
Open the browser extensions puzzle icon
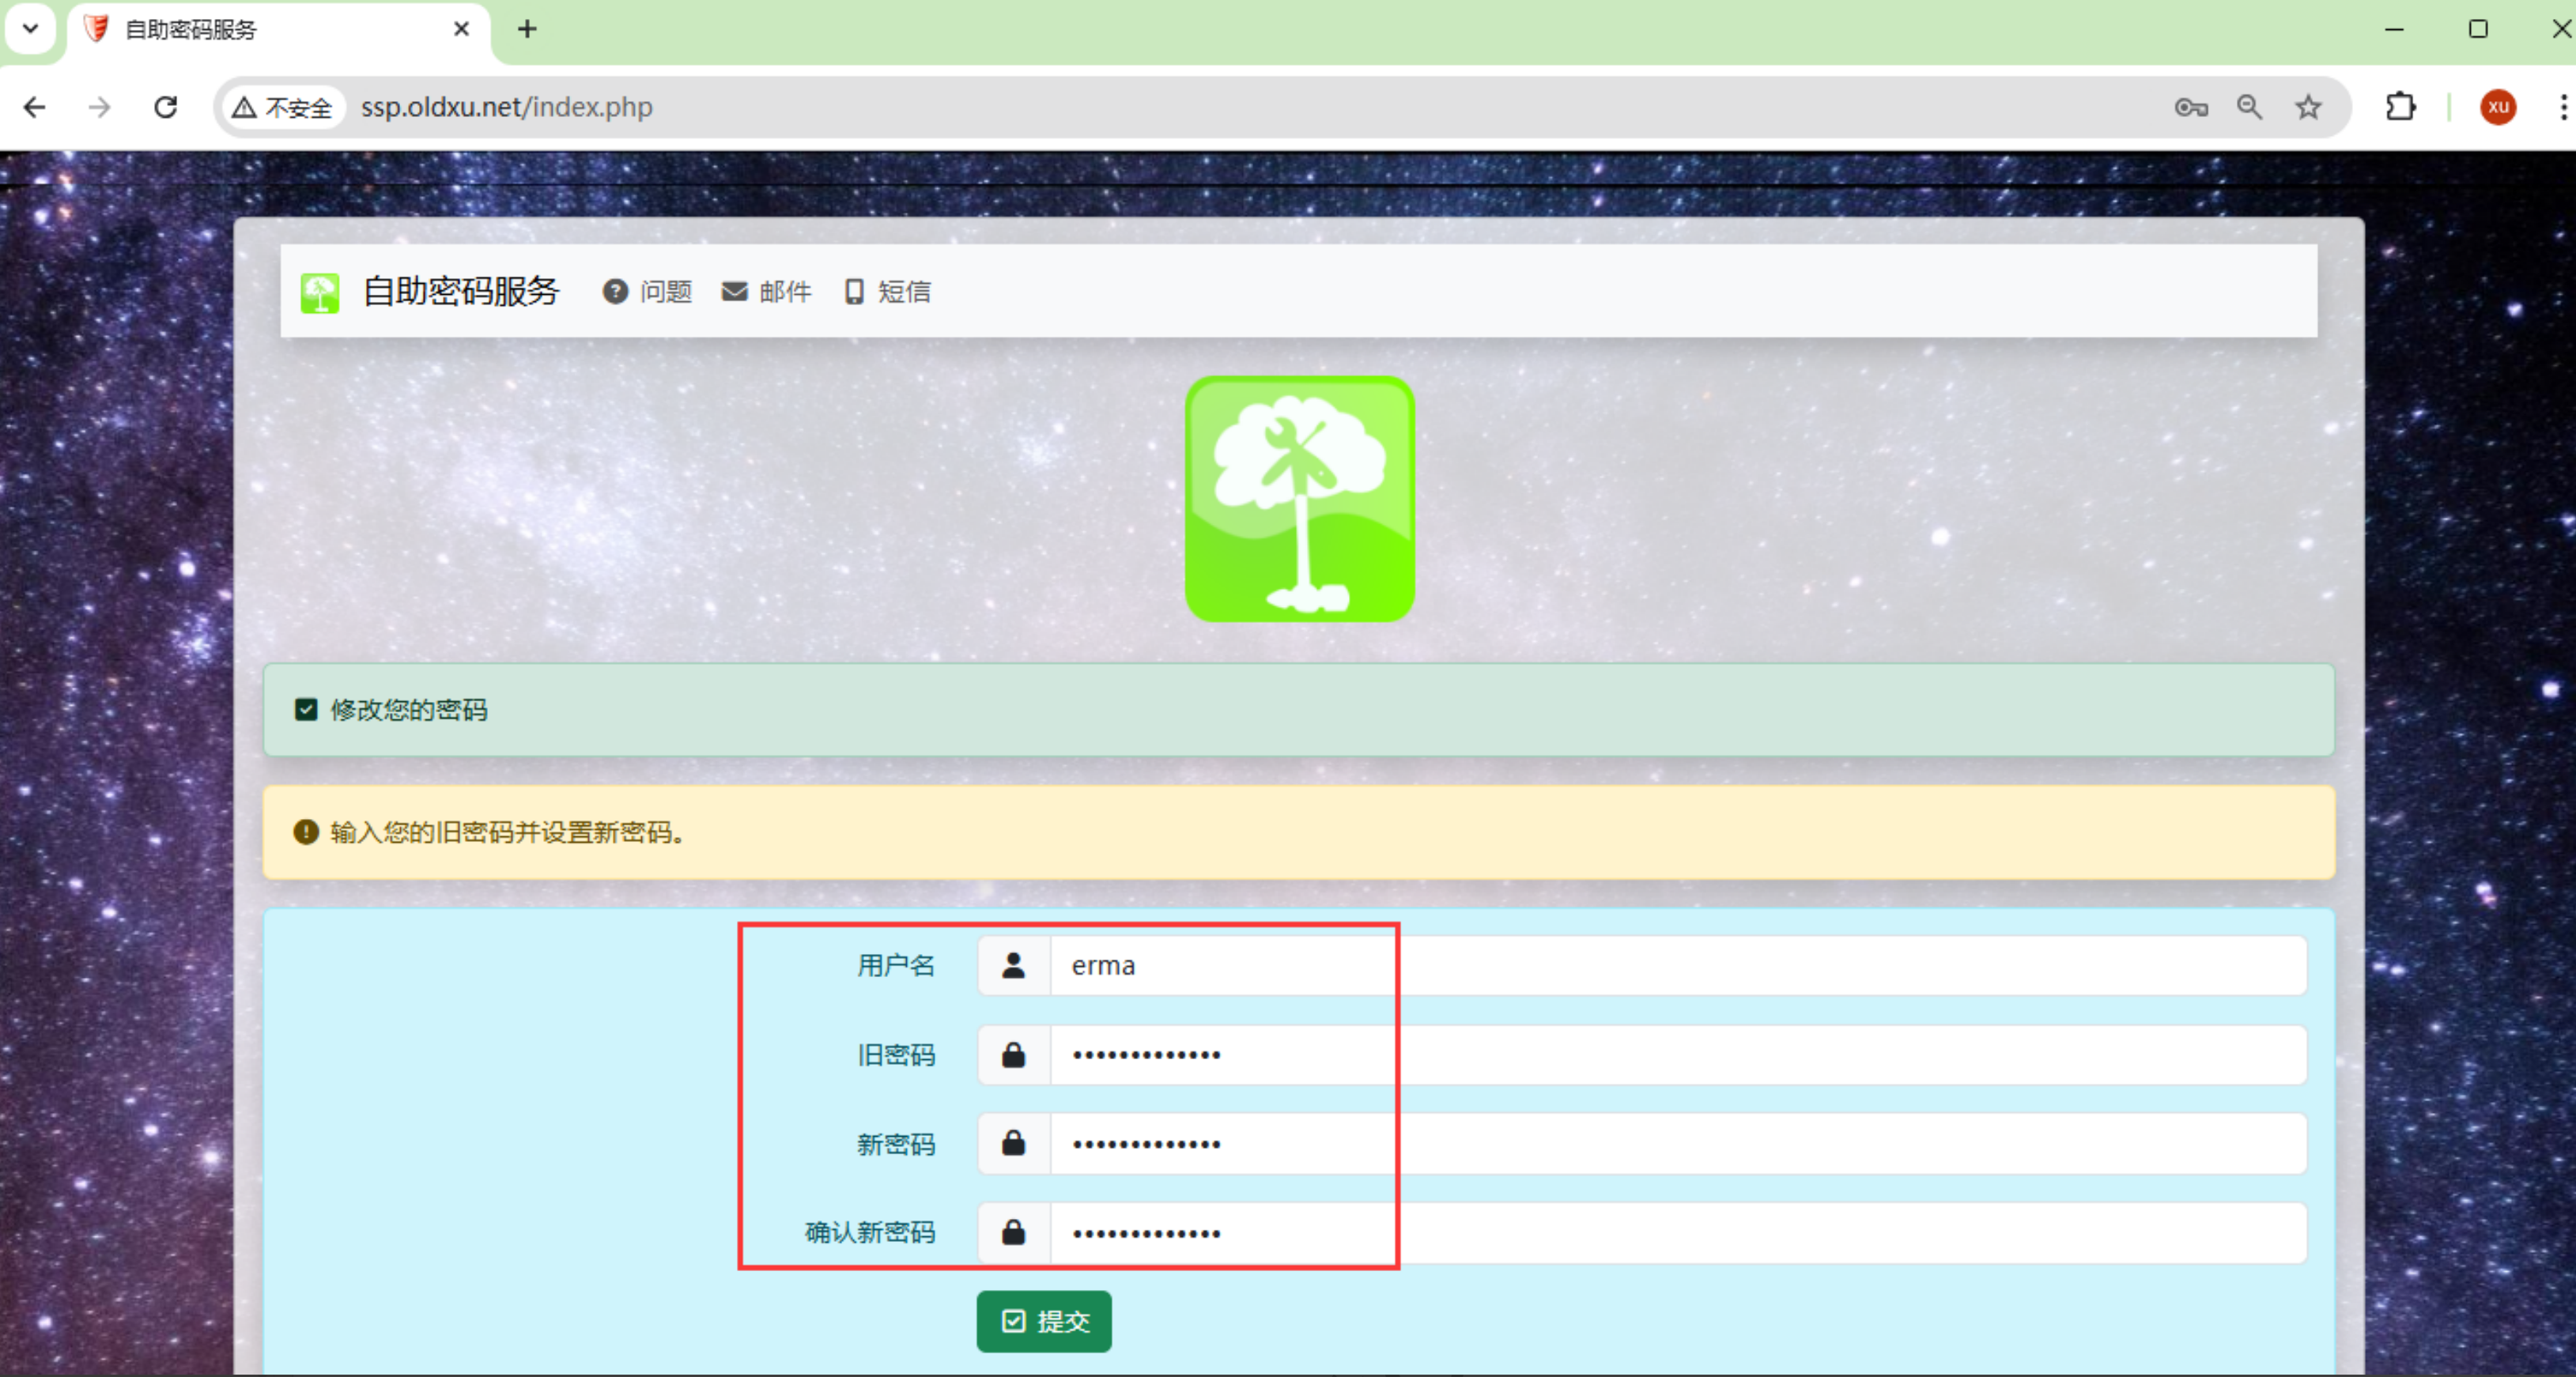coord(2400,107)
